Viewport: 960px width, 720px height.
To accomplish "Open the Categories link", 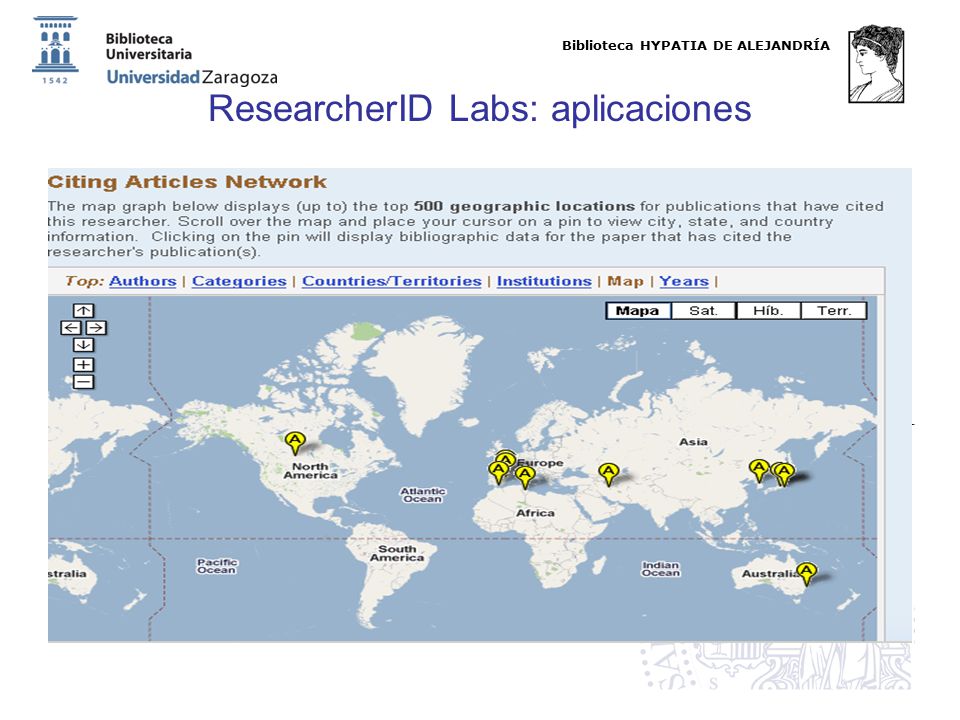I will [x=239, y=281].
